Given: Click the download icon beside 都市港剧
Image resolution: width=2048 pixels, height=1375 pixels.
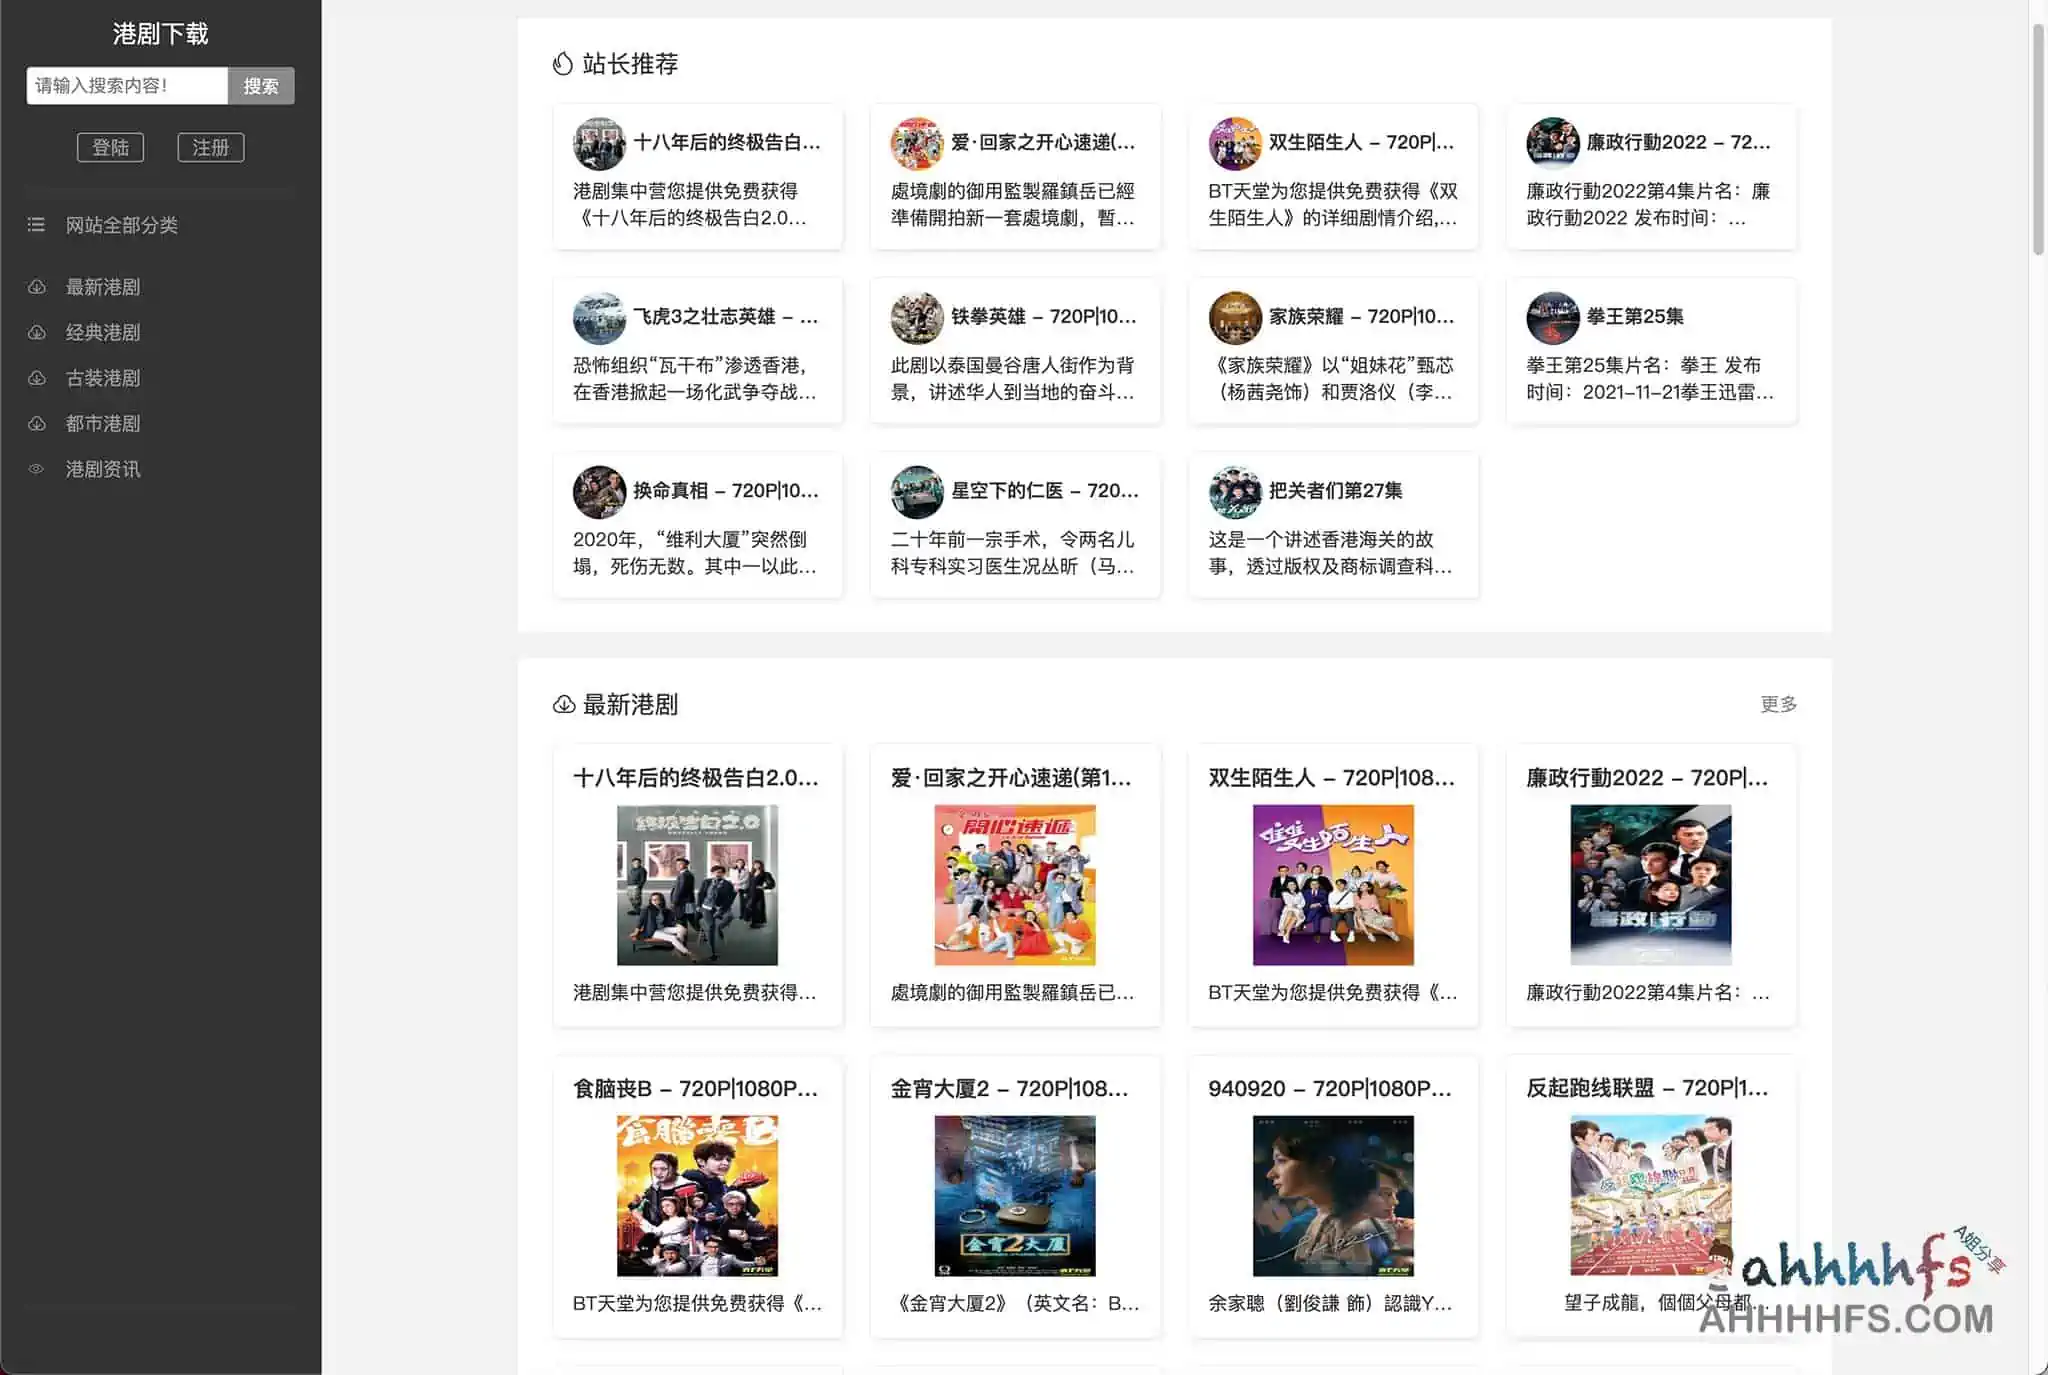Looking at the screenshot, I should 36,424.
